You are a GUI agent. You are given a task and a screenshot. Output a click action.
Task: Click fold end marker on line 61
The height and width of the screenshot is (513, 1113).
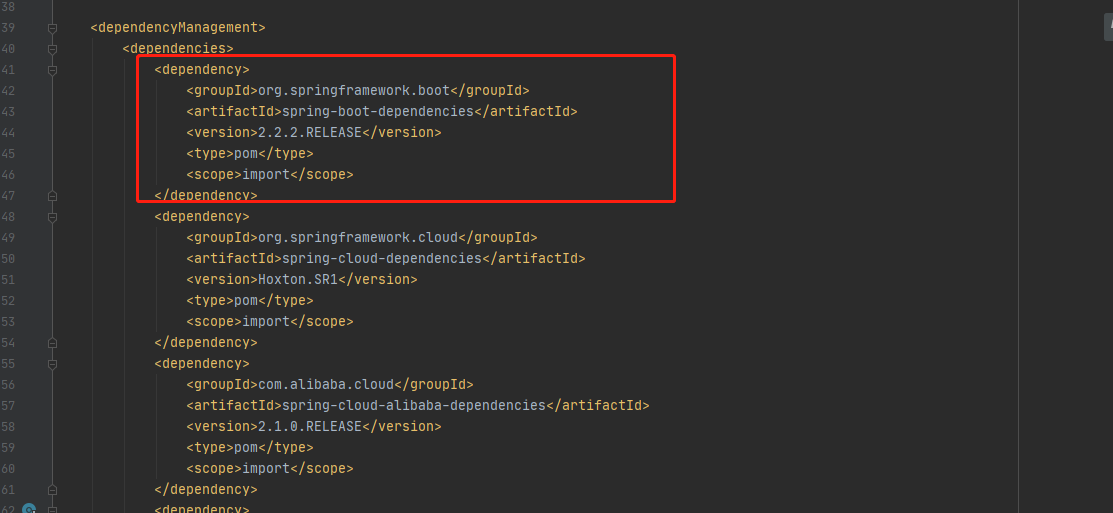[52, 490]
